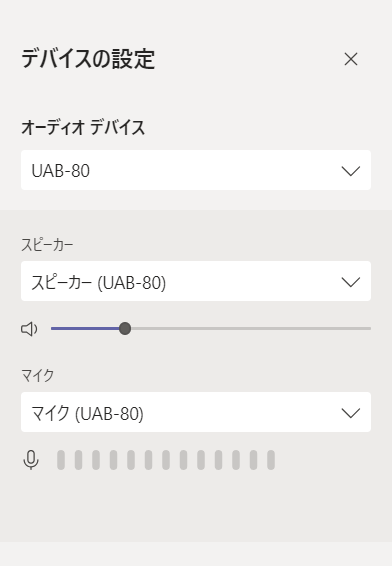Click the スピーカー label above the dropdown
Screen dimensions: 392x566
coord(47,245)
